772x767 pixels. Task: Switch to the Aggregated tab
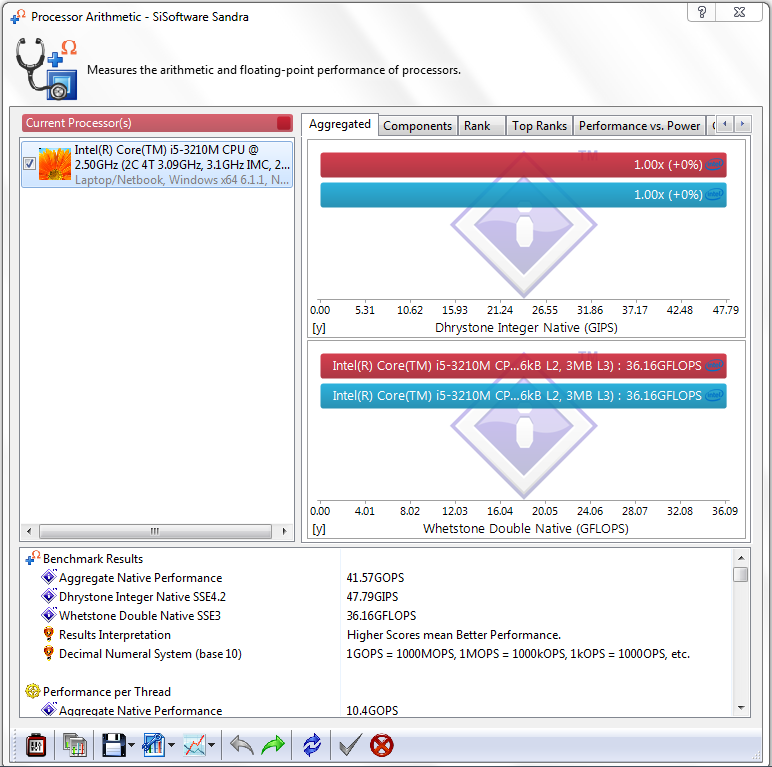(340, 125)
